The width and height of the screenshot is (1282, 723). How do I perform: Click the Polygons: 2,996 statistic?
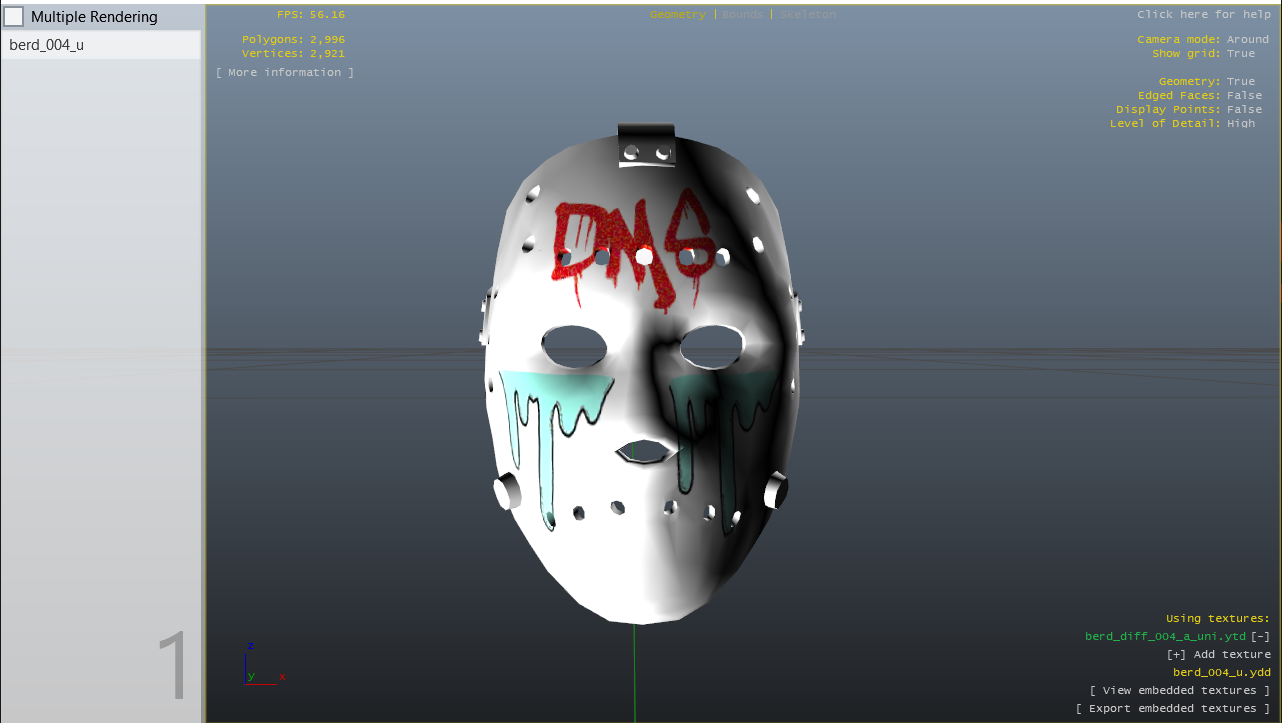293,40
